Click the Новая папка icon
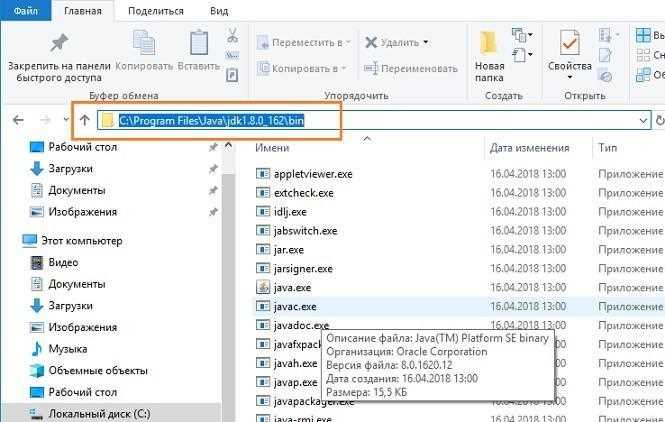Screen dimensions: 665x422 [x=489, y=42]
